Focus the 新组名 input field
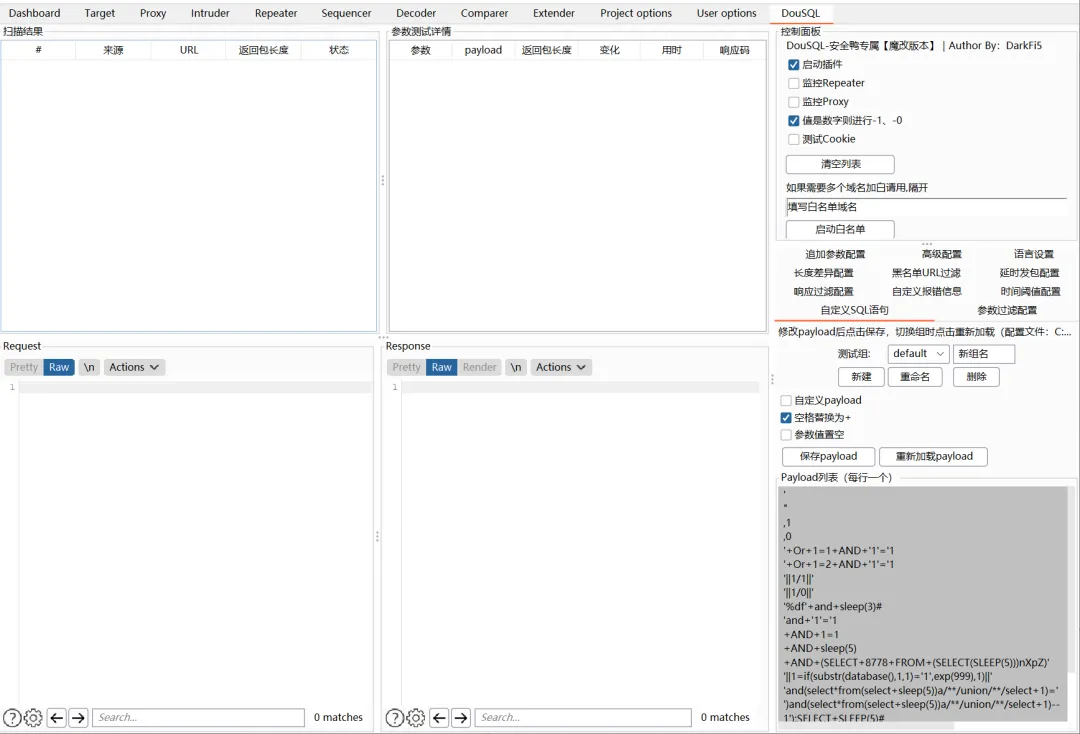The width and height of the screenshot is (1080, 734). (984, 353)
